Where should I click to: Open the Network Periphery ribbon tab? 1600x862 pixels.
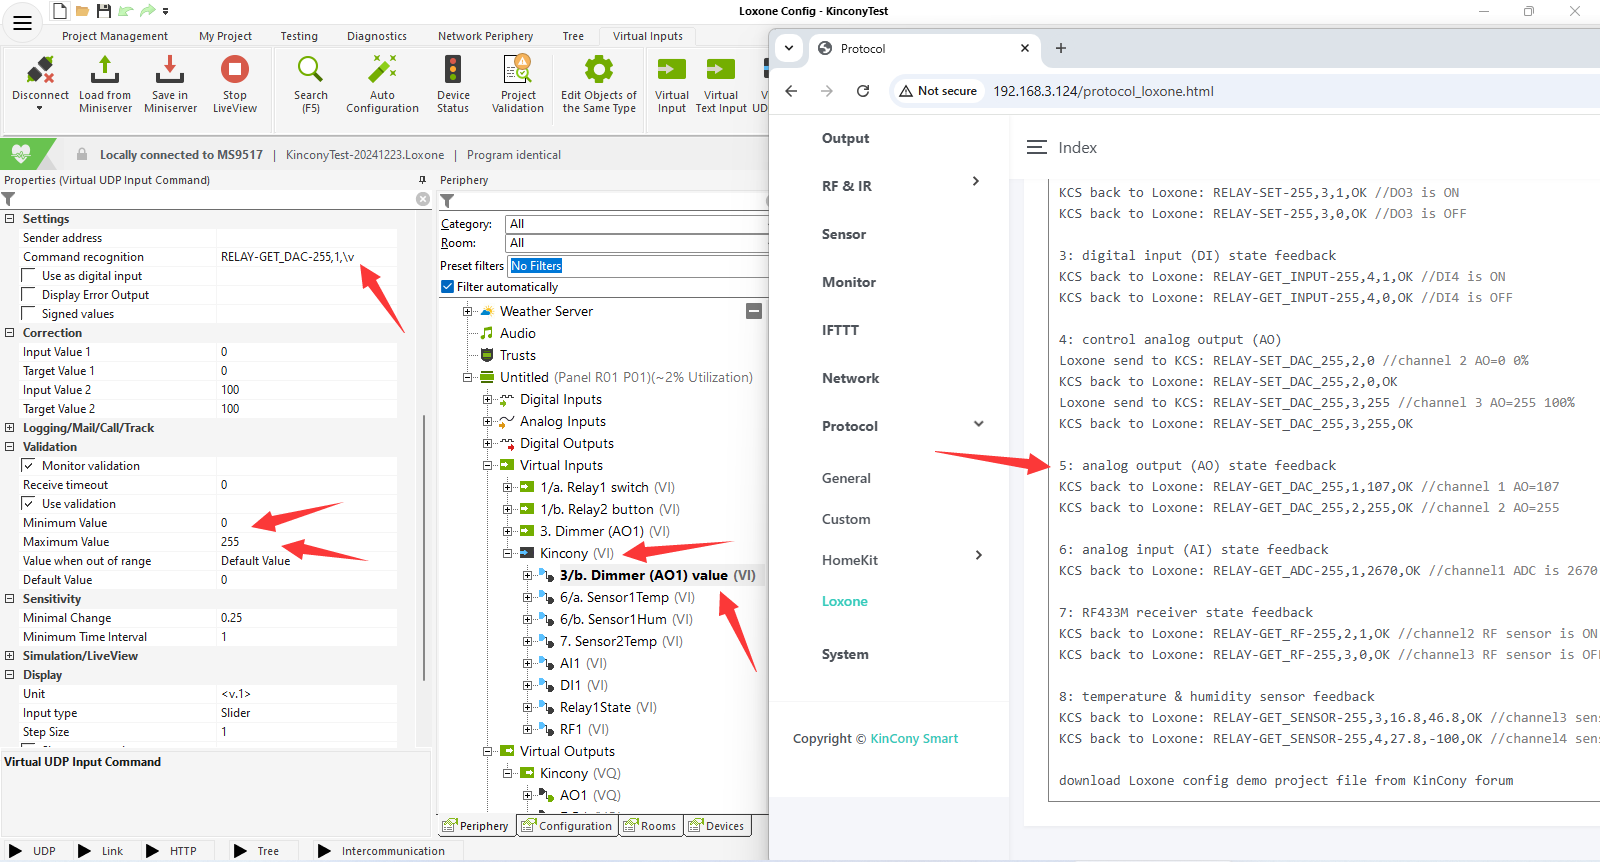pos(485,36)
